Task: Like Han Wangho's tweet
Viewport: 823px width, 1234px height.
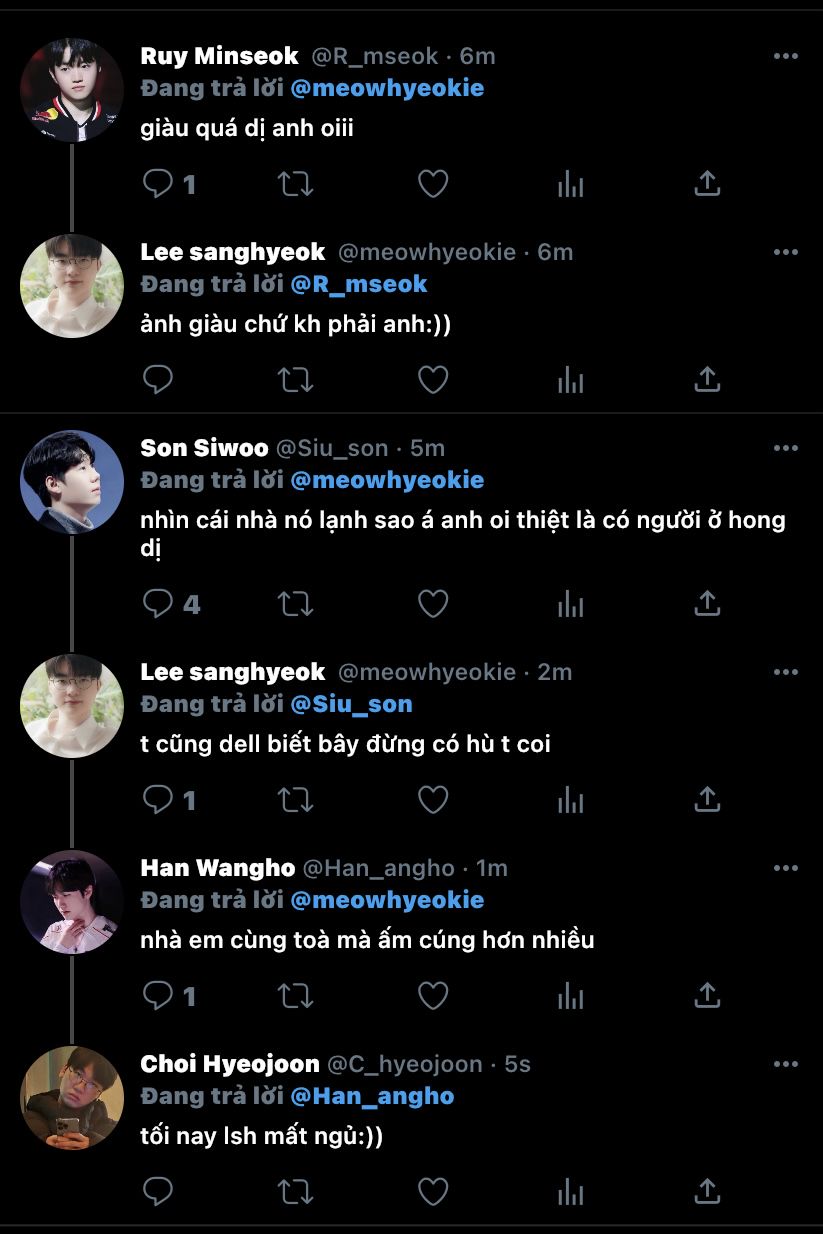Action: pos(432,996)
